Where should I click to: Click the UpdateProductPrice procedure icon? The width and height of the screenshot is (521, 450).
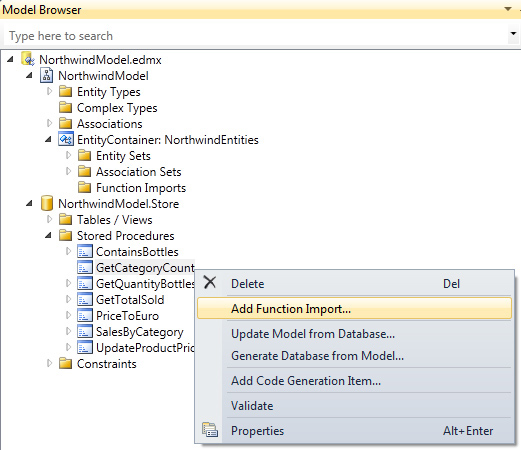click(85, 347)
